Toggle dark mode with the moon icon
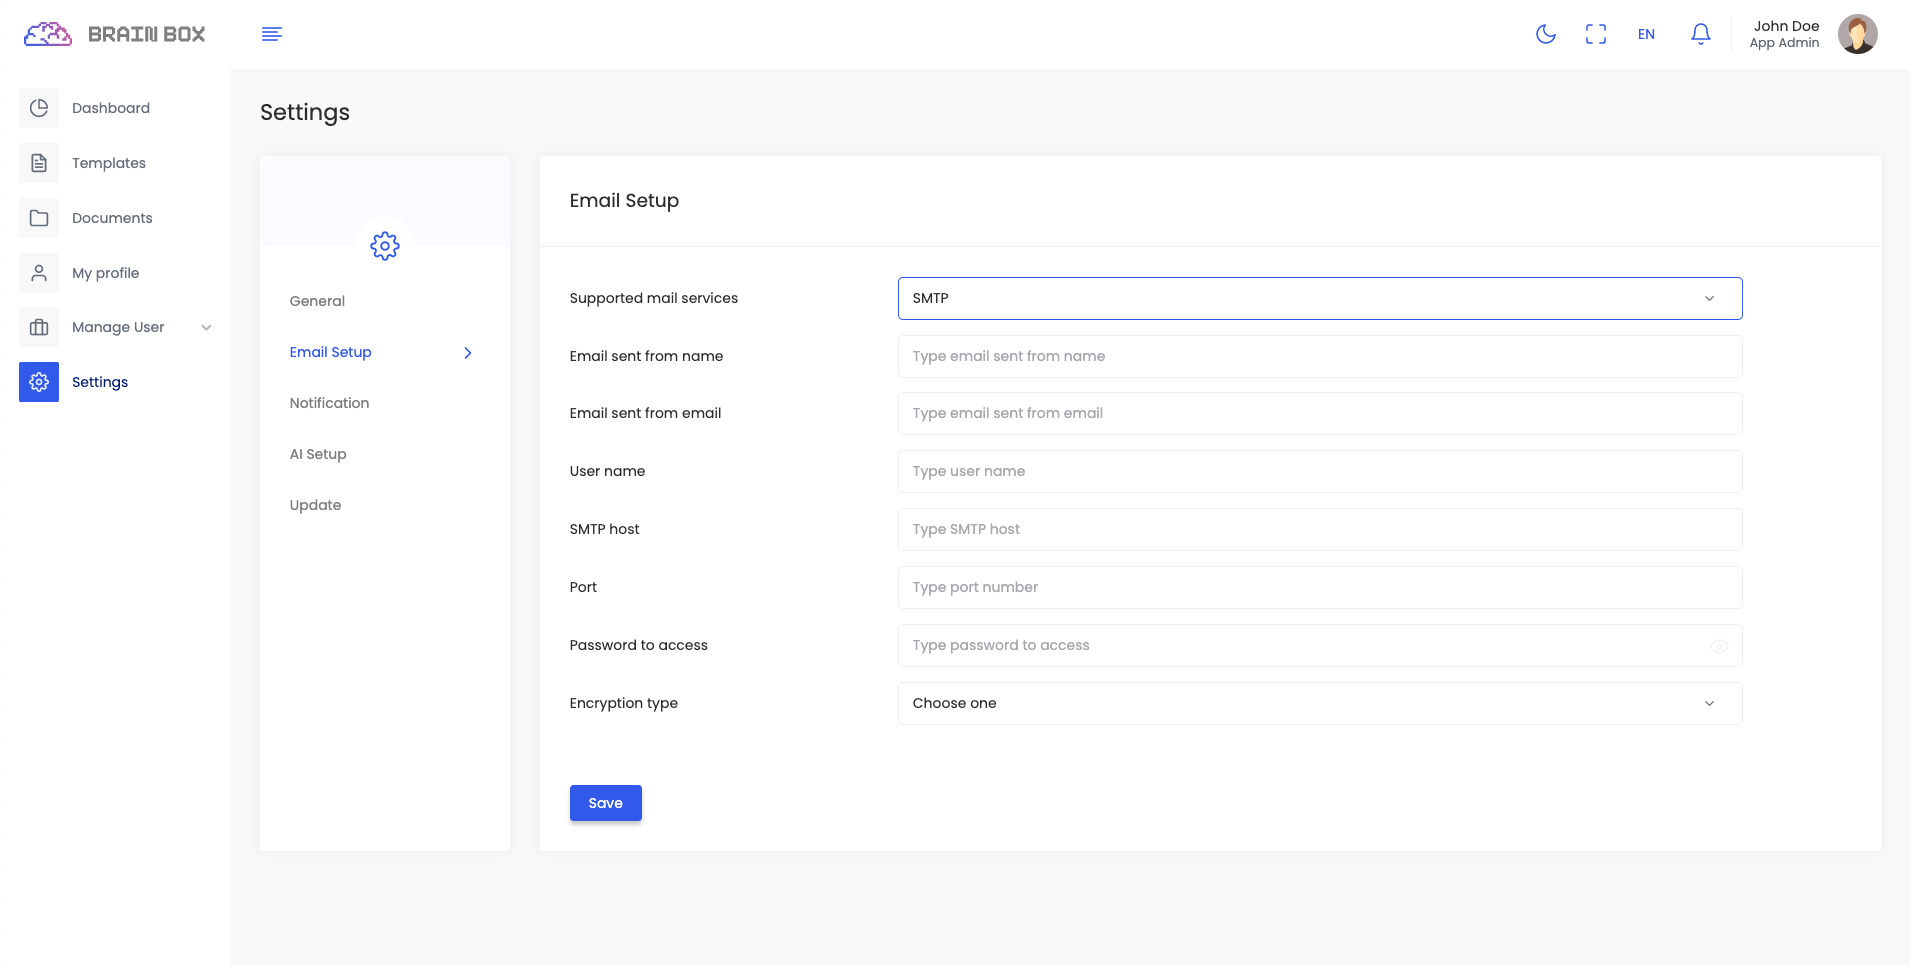 tap(1545, 34)
